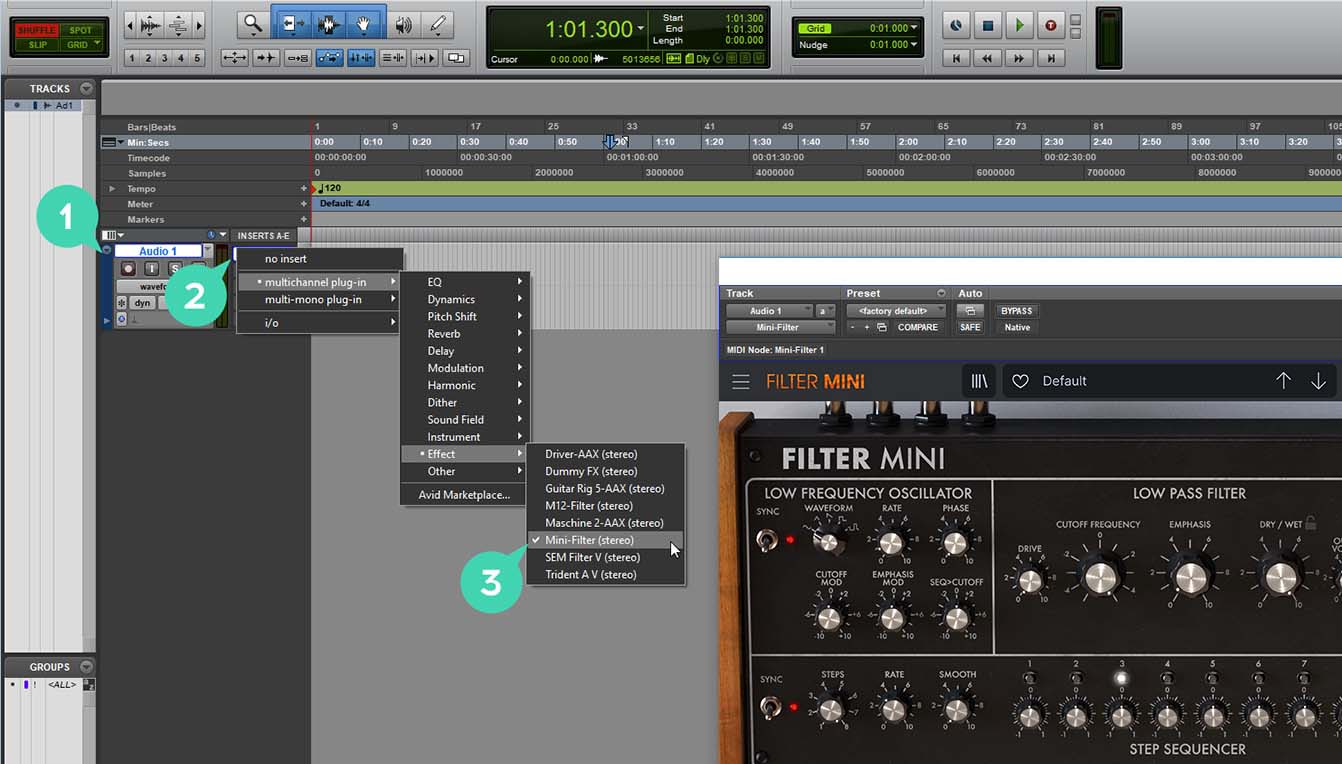Click the Audio 1 track name field
Screen dimensions: 1342x764
[x=158, y=251]
